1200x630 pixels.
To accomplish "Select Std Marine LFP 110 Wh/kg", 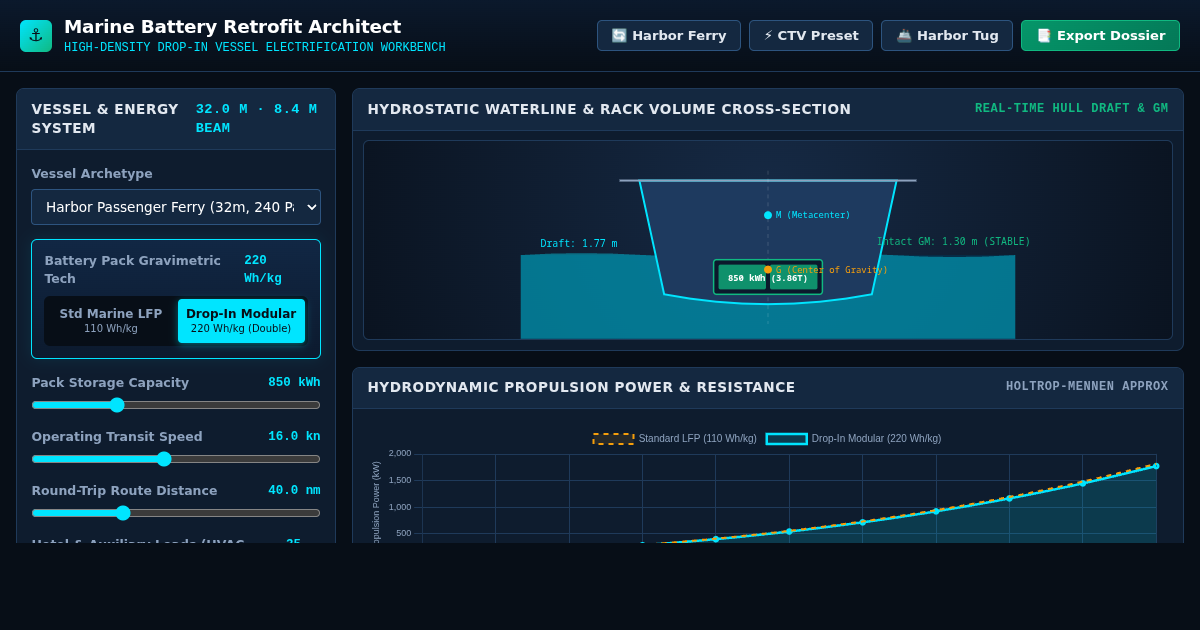I will pos(111,321).
